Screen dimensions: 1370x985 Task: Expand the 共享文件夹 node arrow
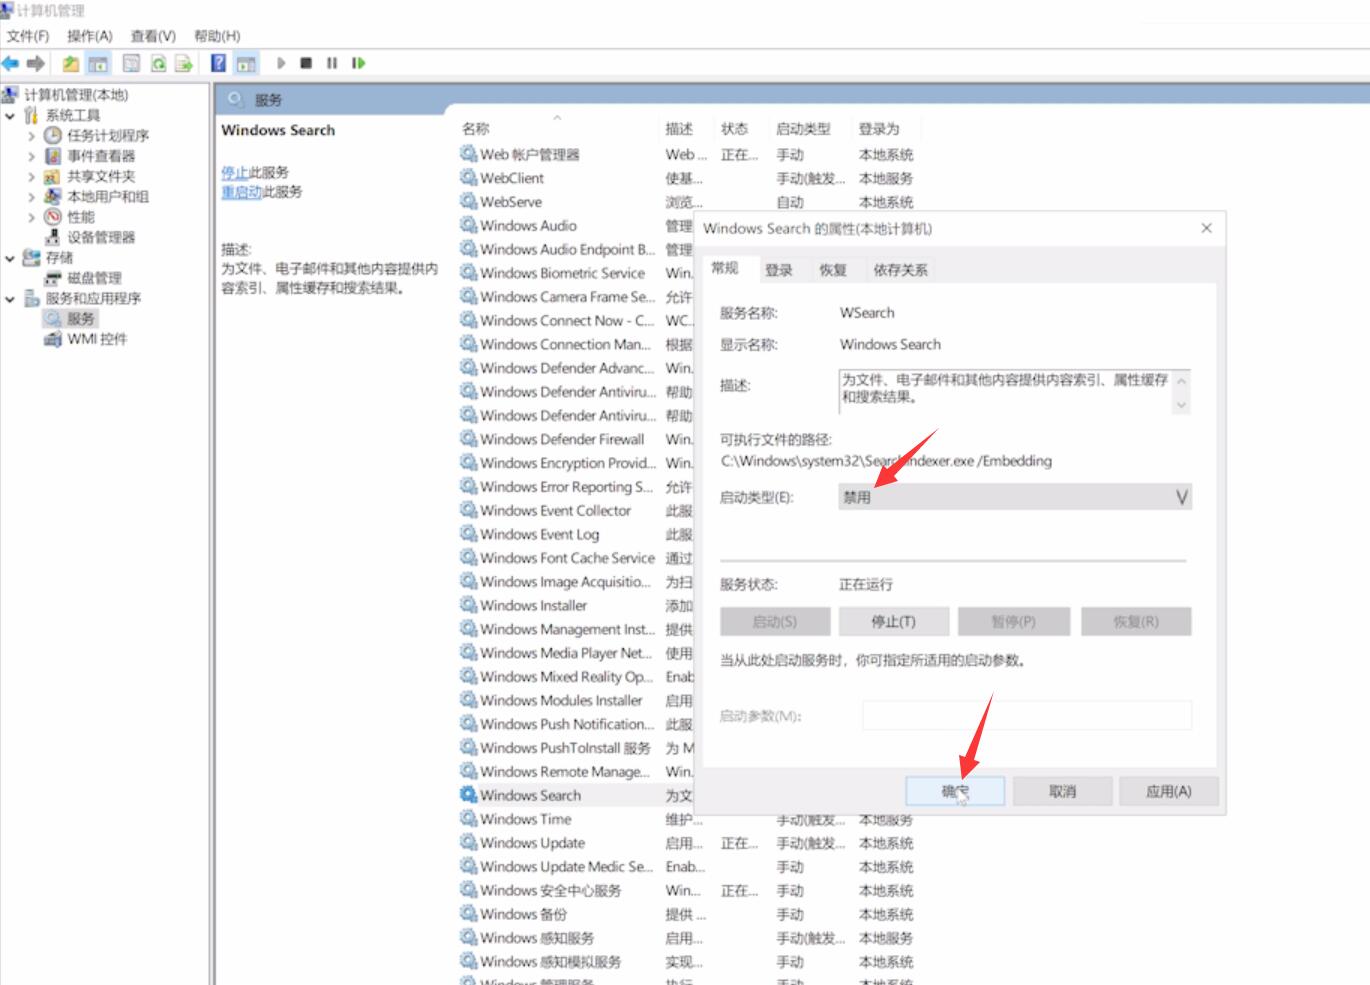pyautogui.click(x=31, y=177)
